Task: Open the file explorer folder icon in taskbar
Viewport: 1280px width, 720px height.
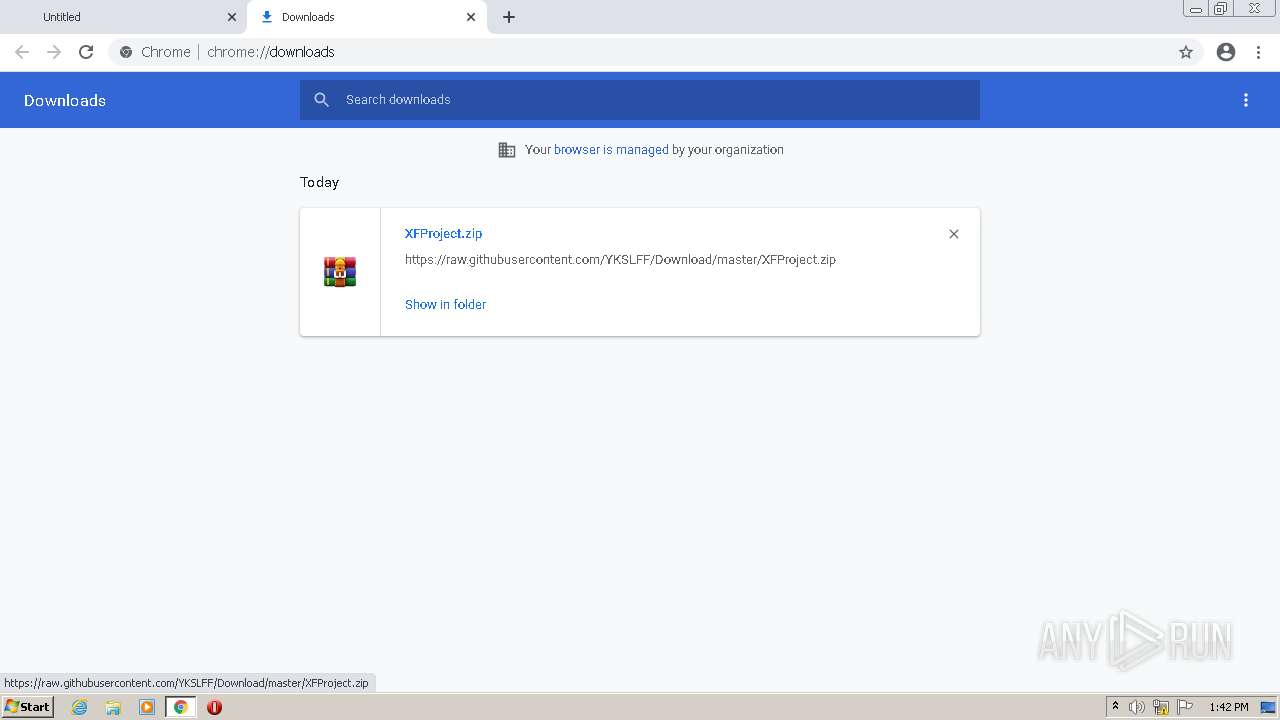Action: click(113, 707)
